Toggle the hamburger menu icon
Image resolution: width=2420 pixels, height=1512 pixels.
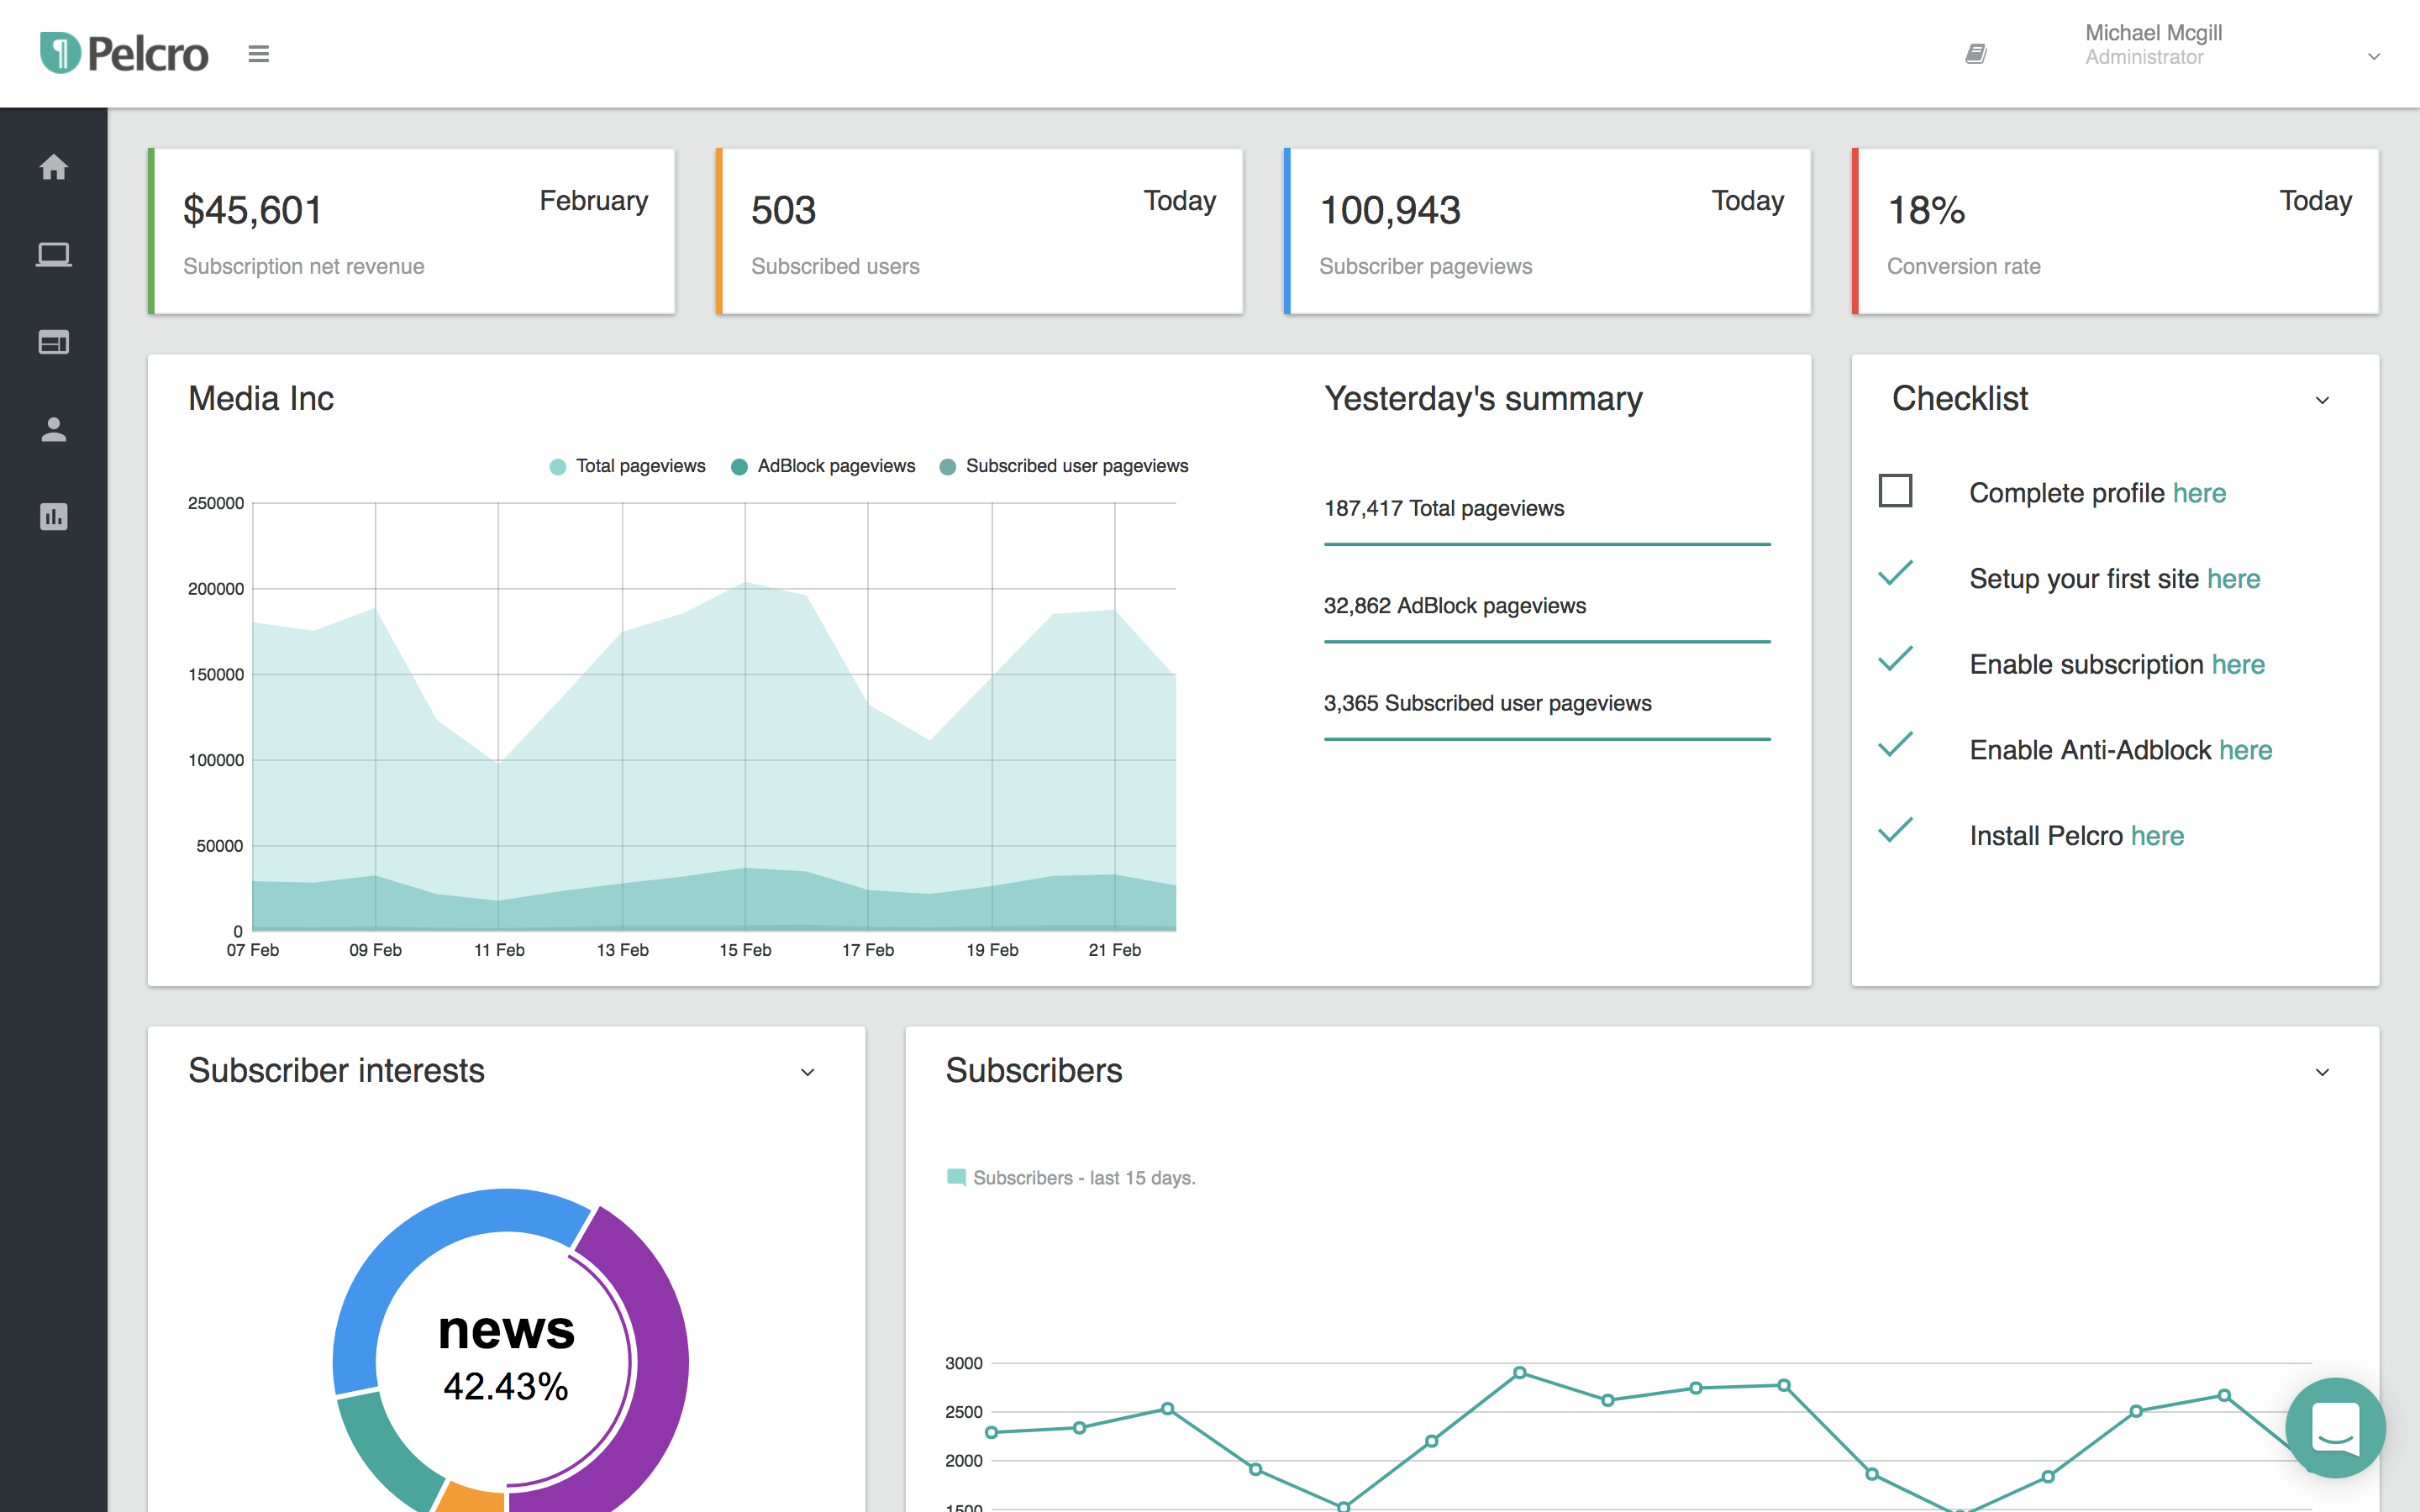point(259,54)
